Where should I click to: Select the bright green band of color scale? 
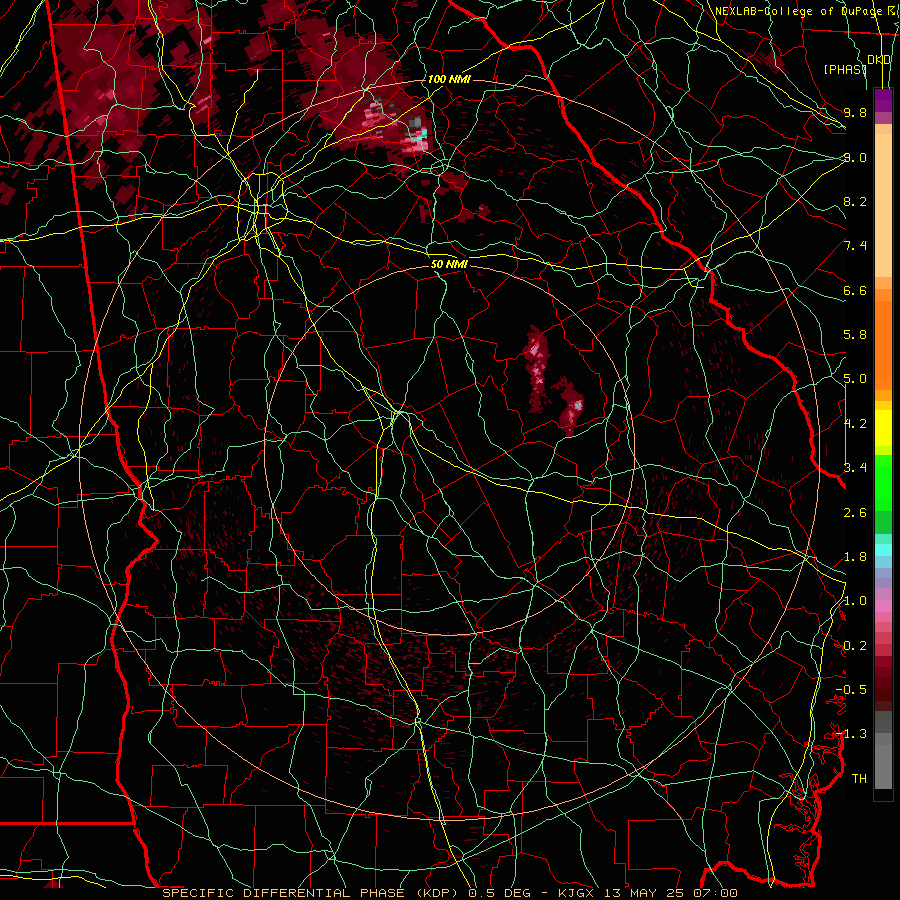point(883,482)
